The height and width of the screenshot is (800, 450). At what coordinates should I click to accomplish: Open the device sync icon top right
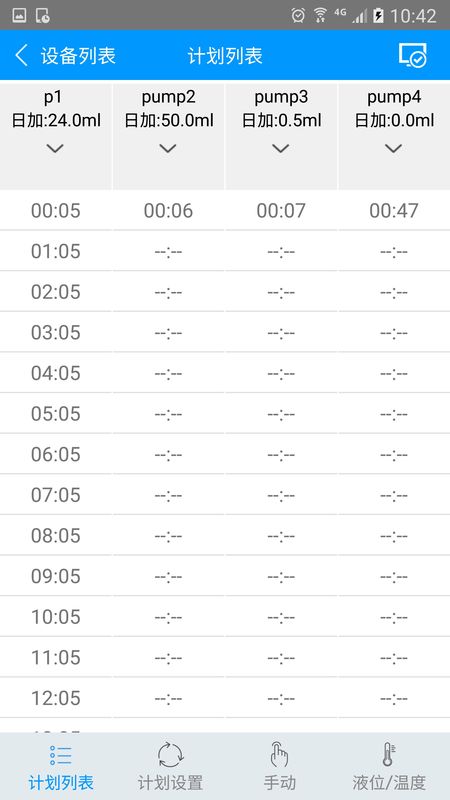(x=412, y=55)
